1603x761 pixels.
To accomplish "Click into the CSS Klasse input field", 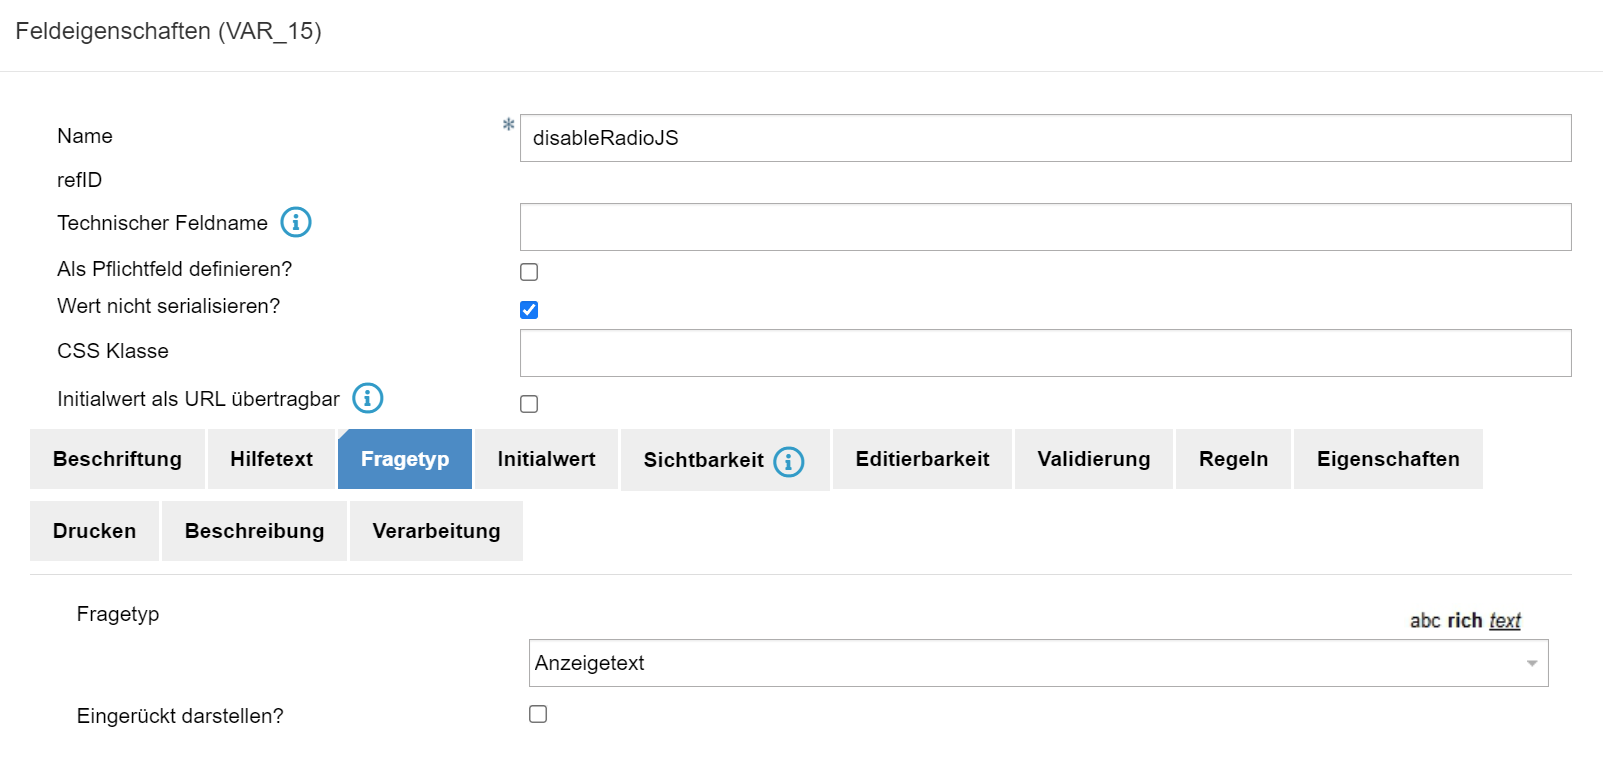I will pyautogui.click(x=1045, y=353).
